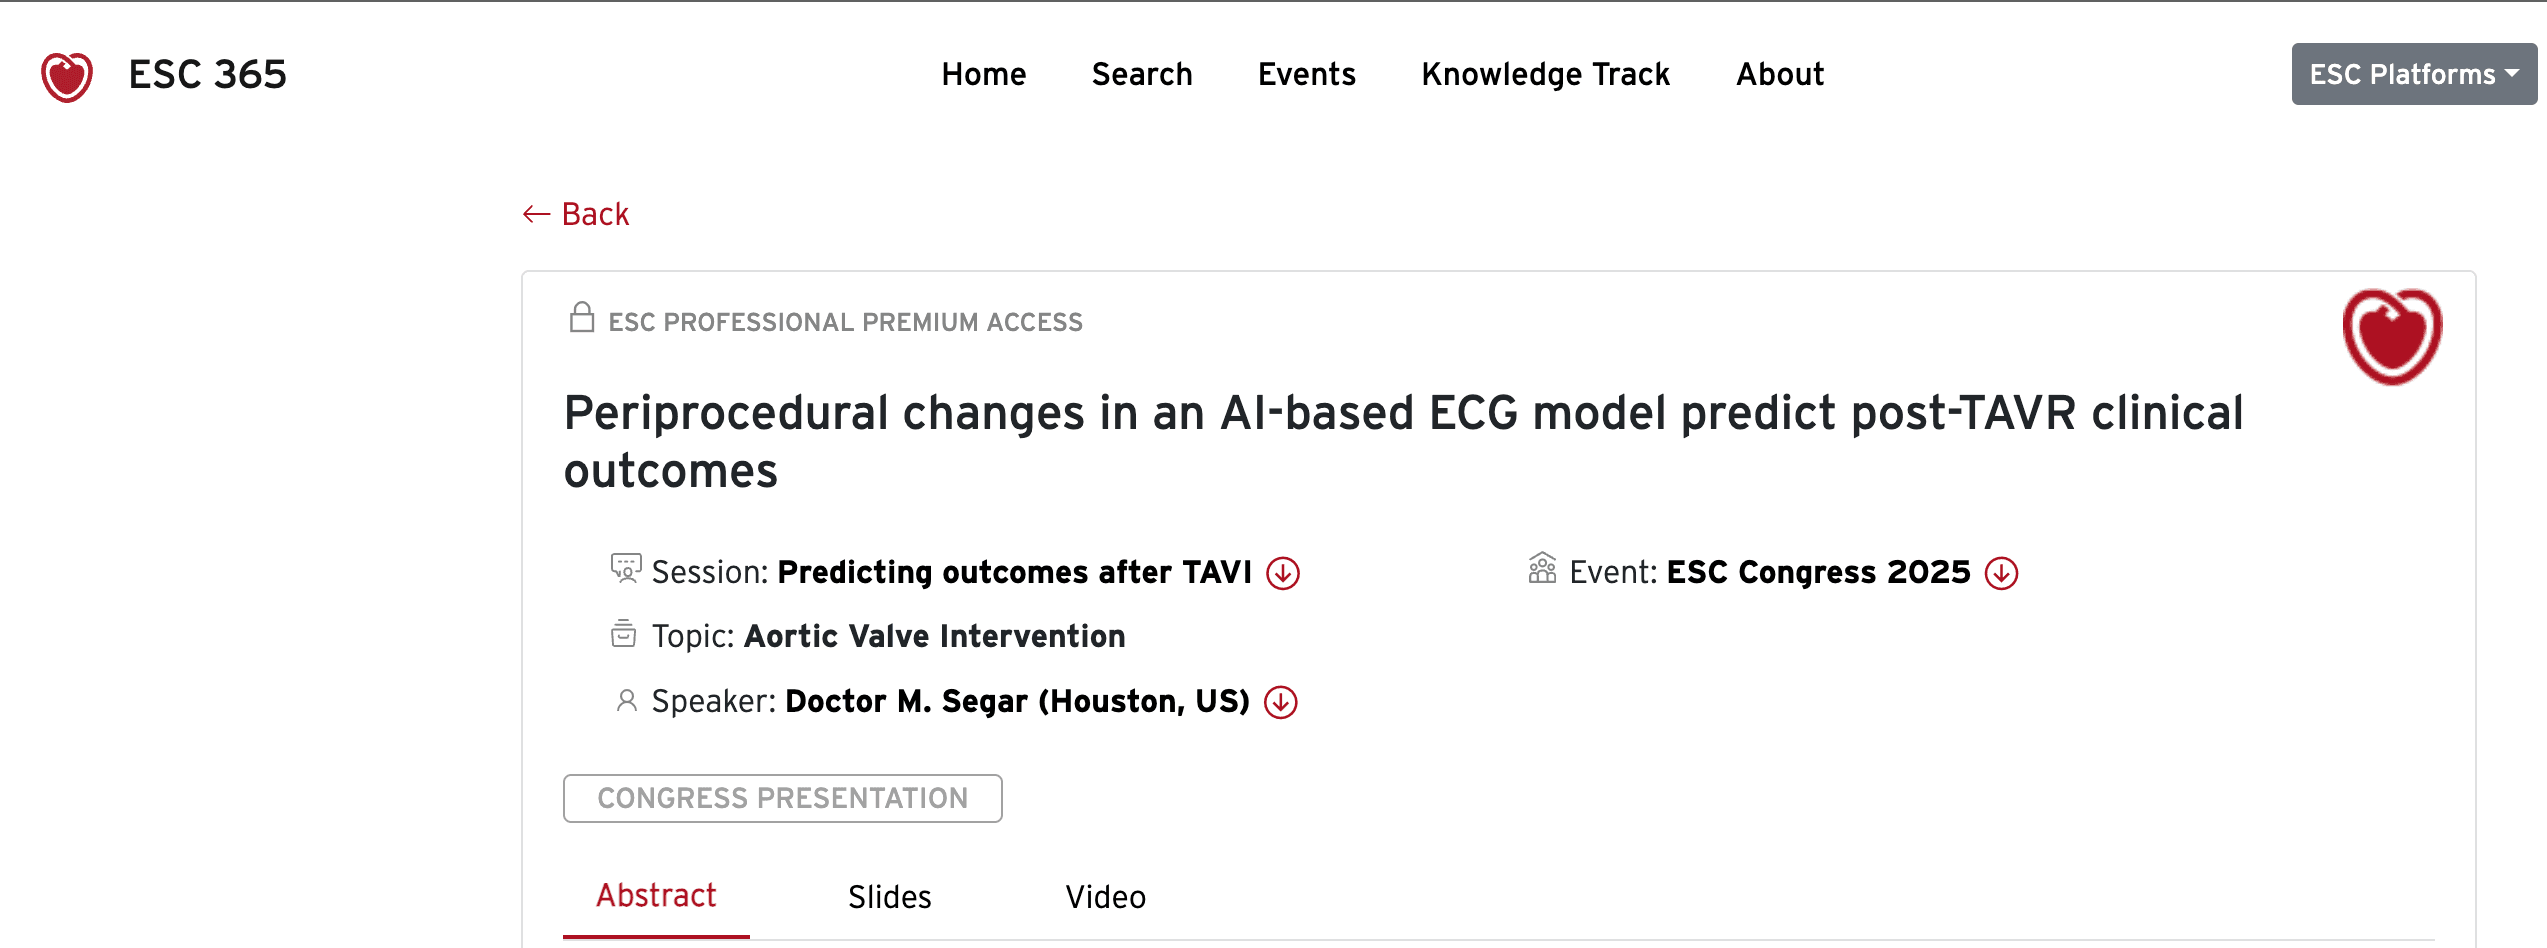Select the Events navigation item

[1306, 73]
